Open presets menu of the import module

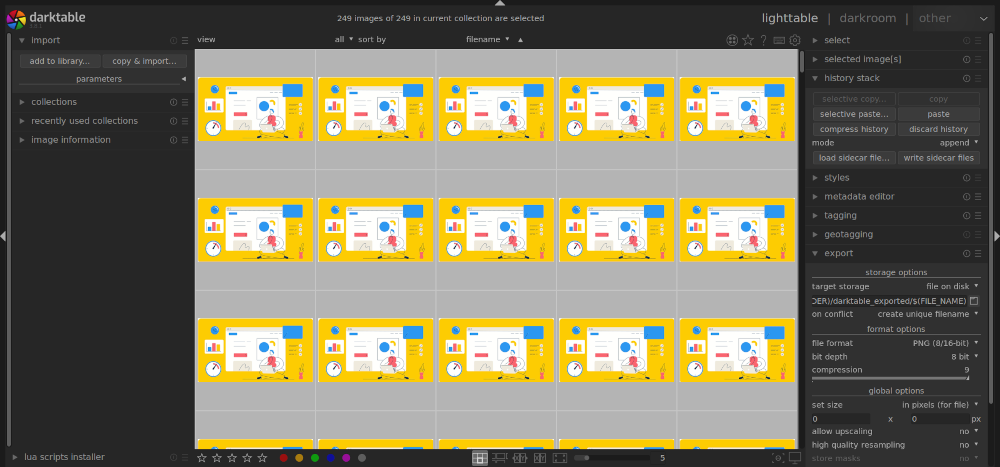point(185,40)
